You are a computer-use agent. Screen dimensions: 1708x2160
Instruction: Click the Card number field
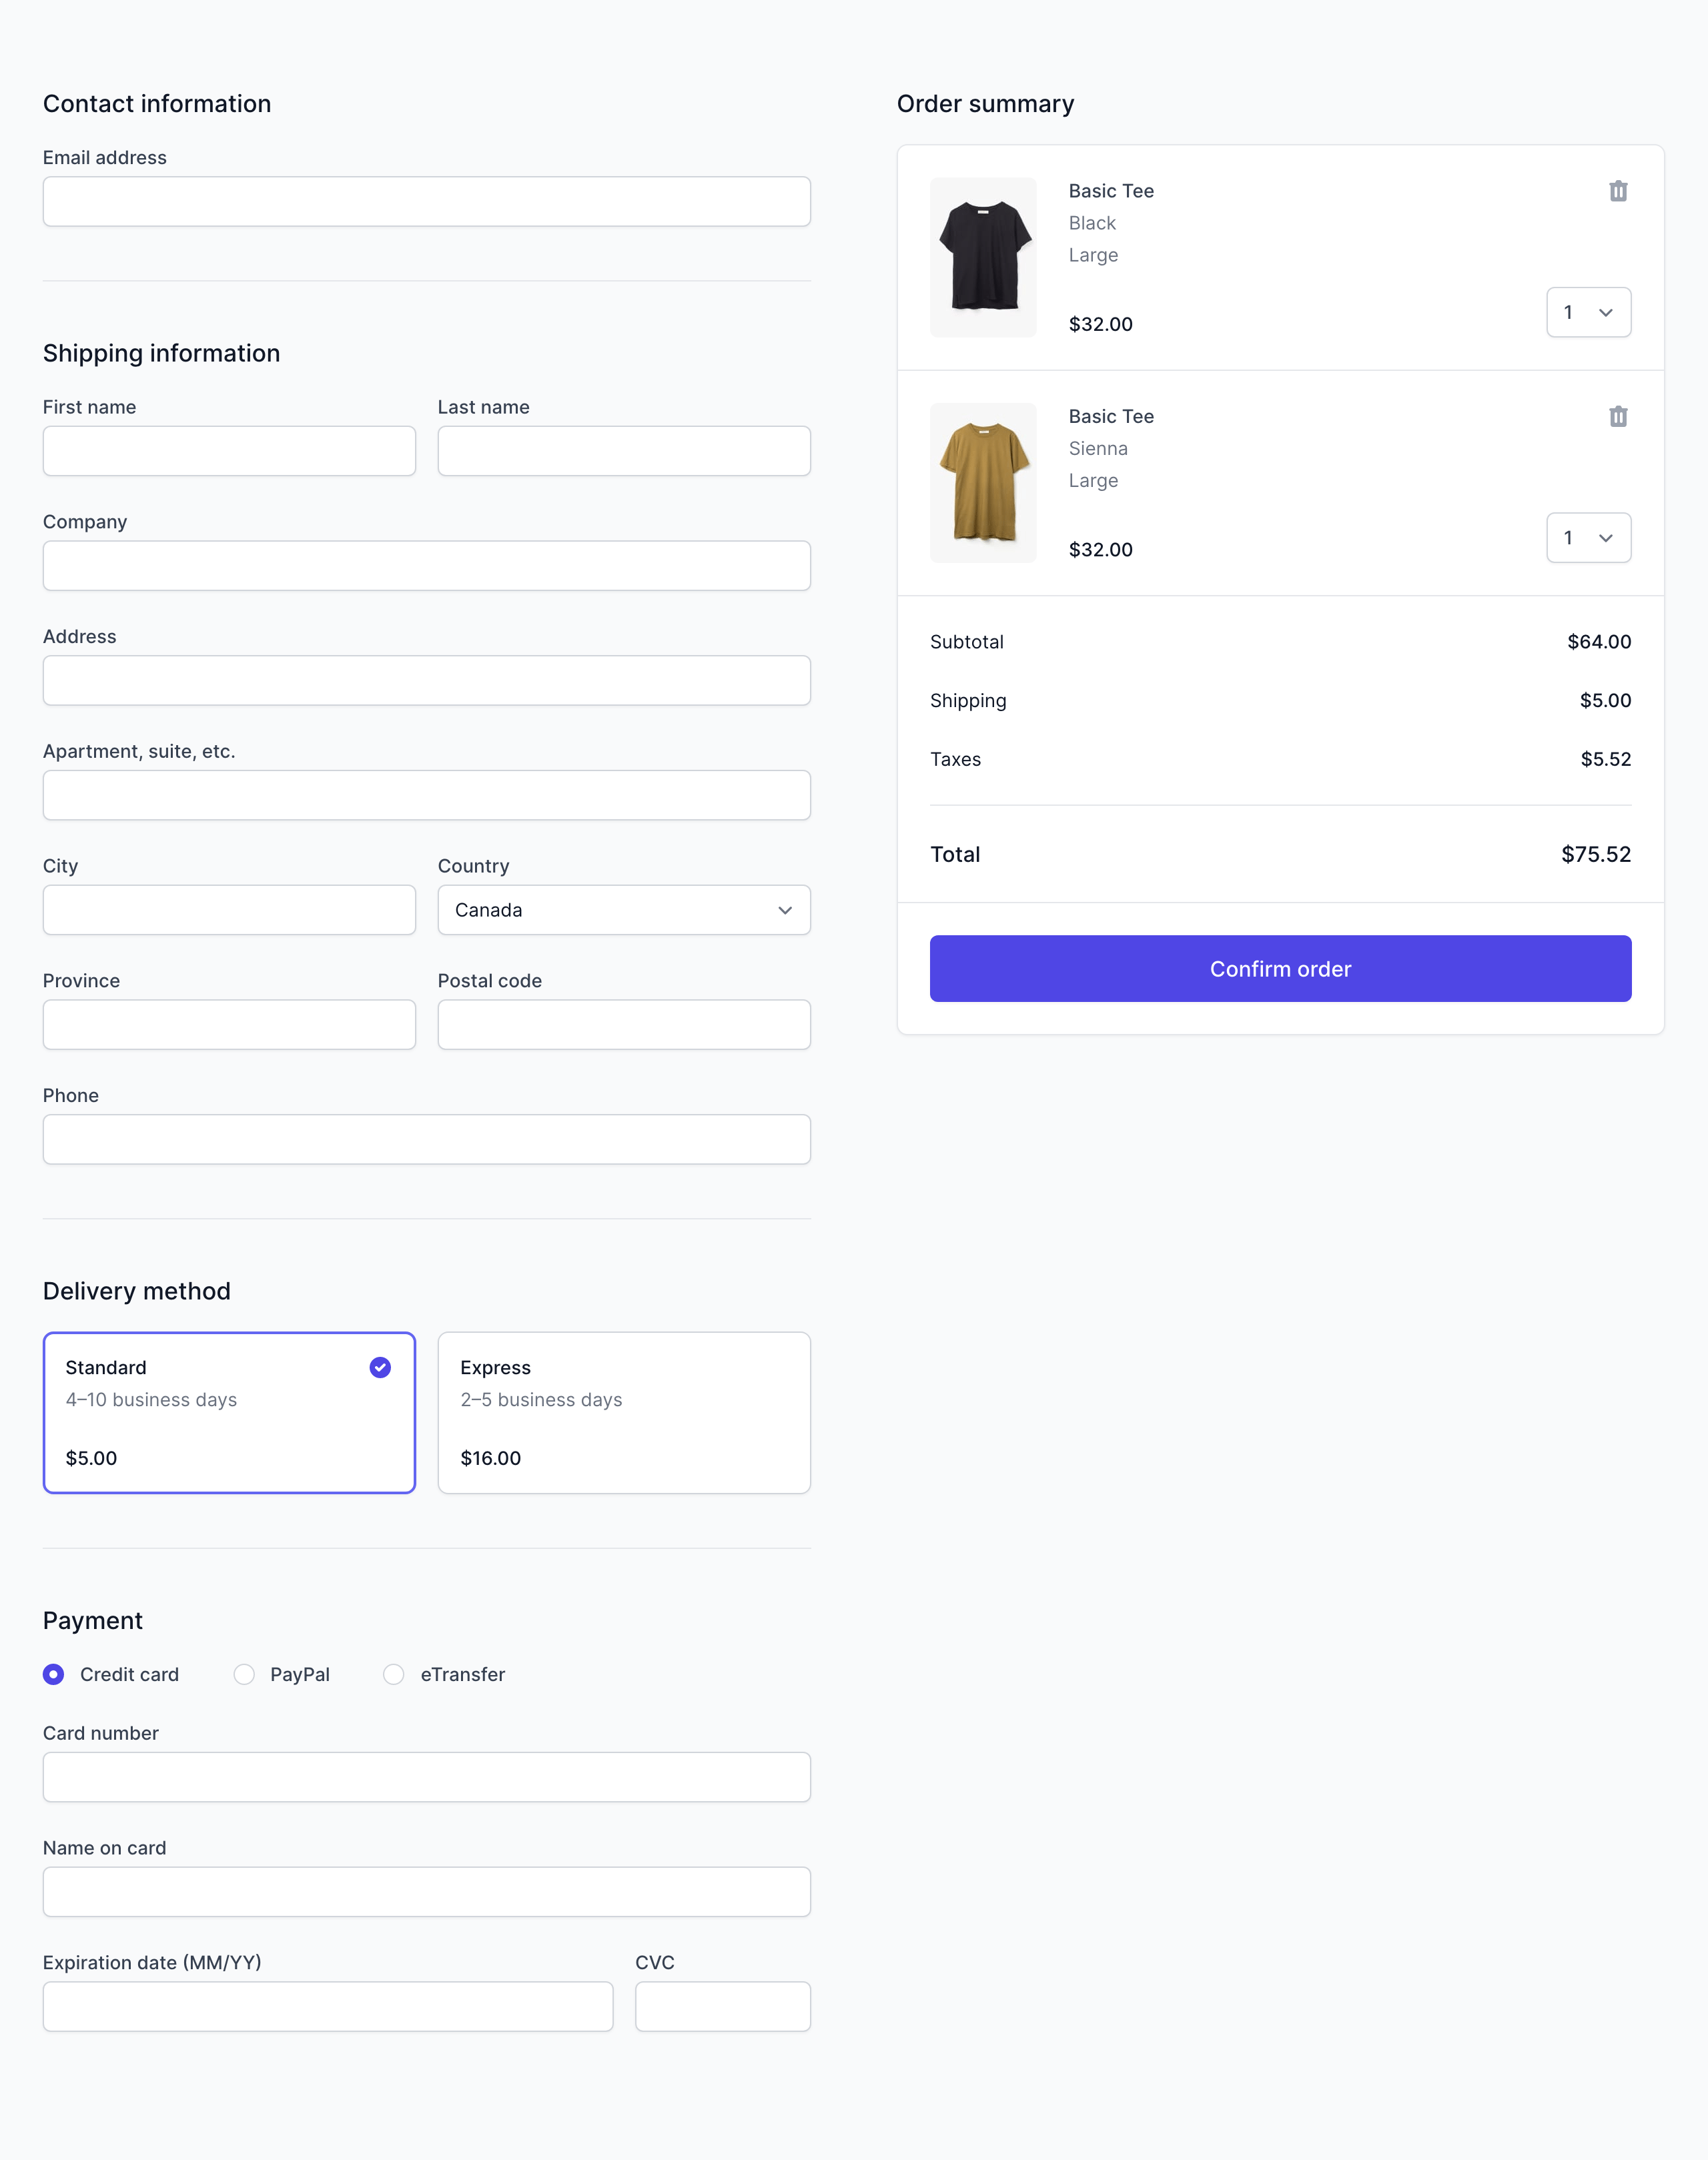click(x=426, y=1777)
